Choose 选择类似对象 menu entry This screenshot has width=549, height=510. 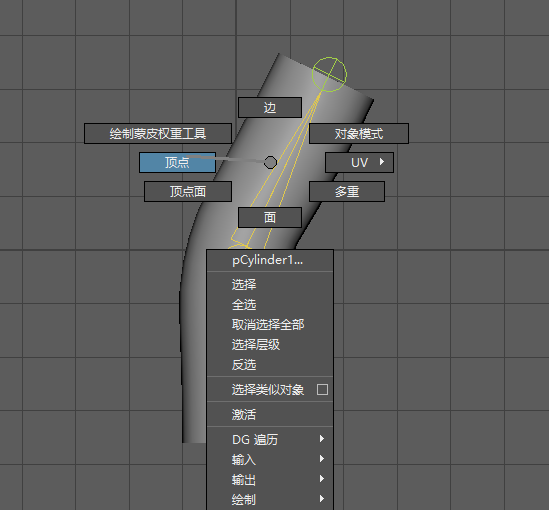click(x=267, y=390)
